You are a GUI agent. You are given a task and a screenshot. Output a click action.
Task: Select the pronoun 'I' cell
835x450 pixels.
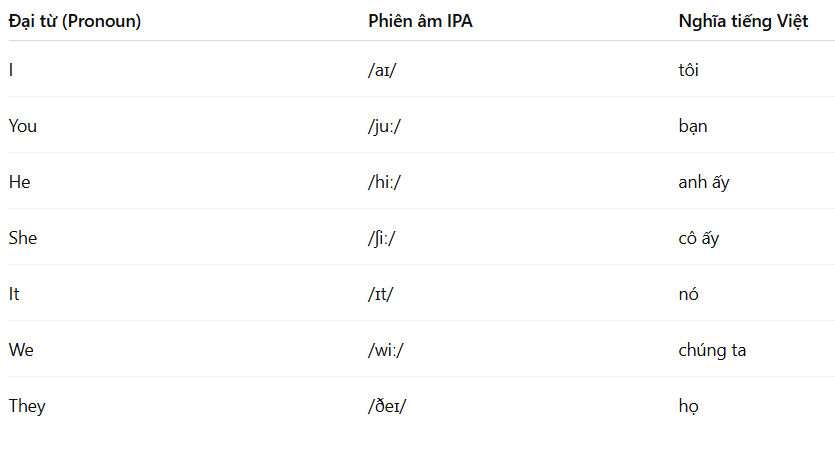[11, 70]
